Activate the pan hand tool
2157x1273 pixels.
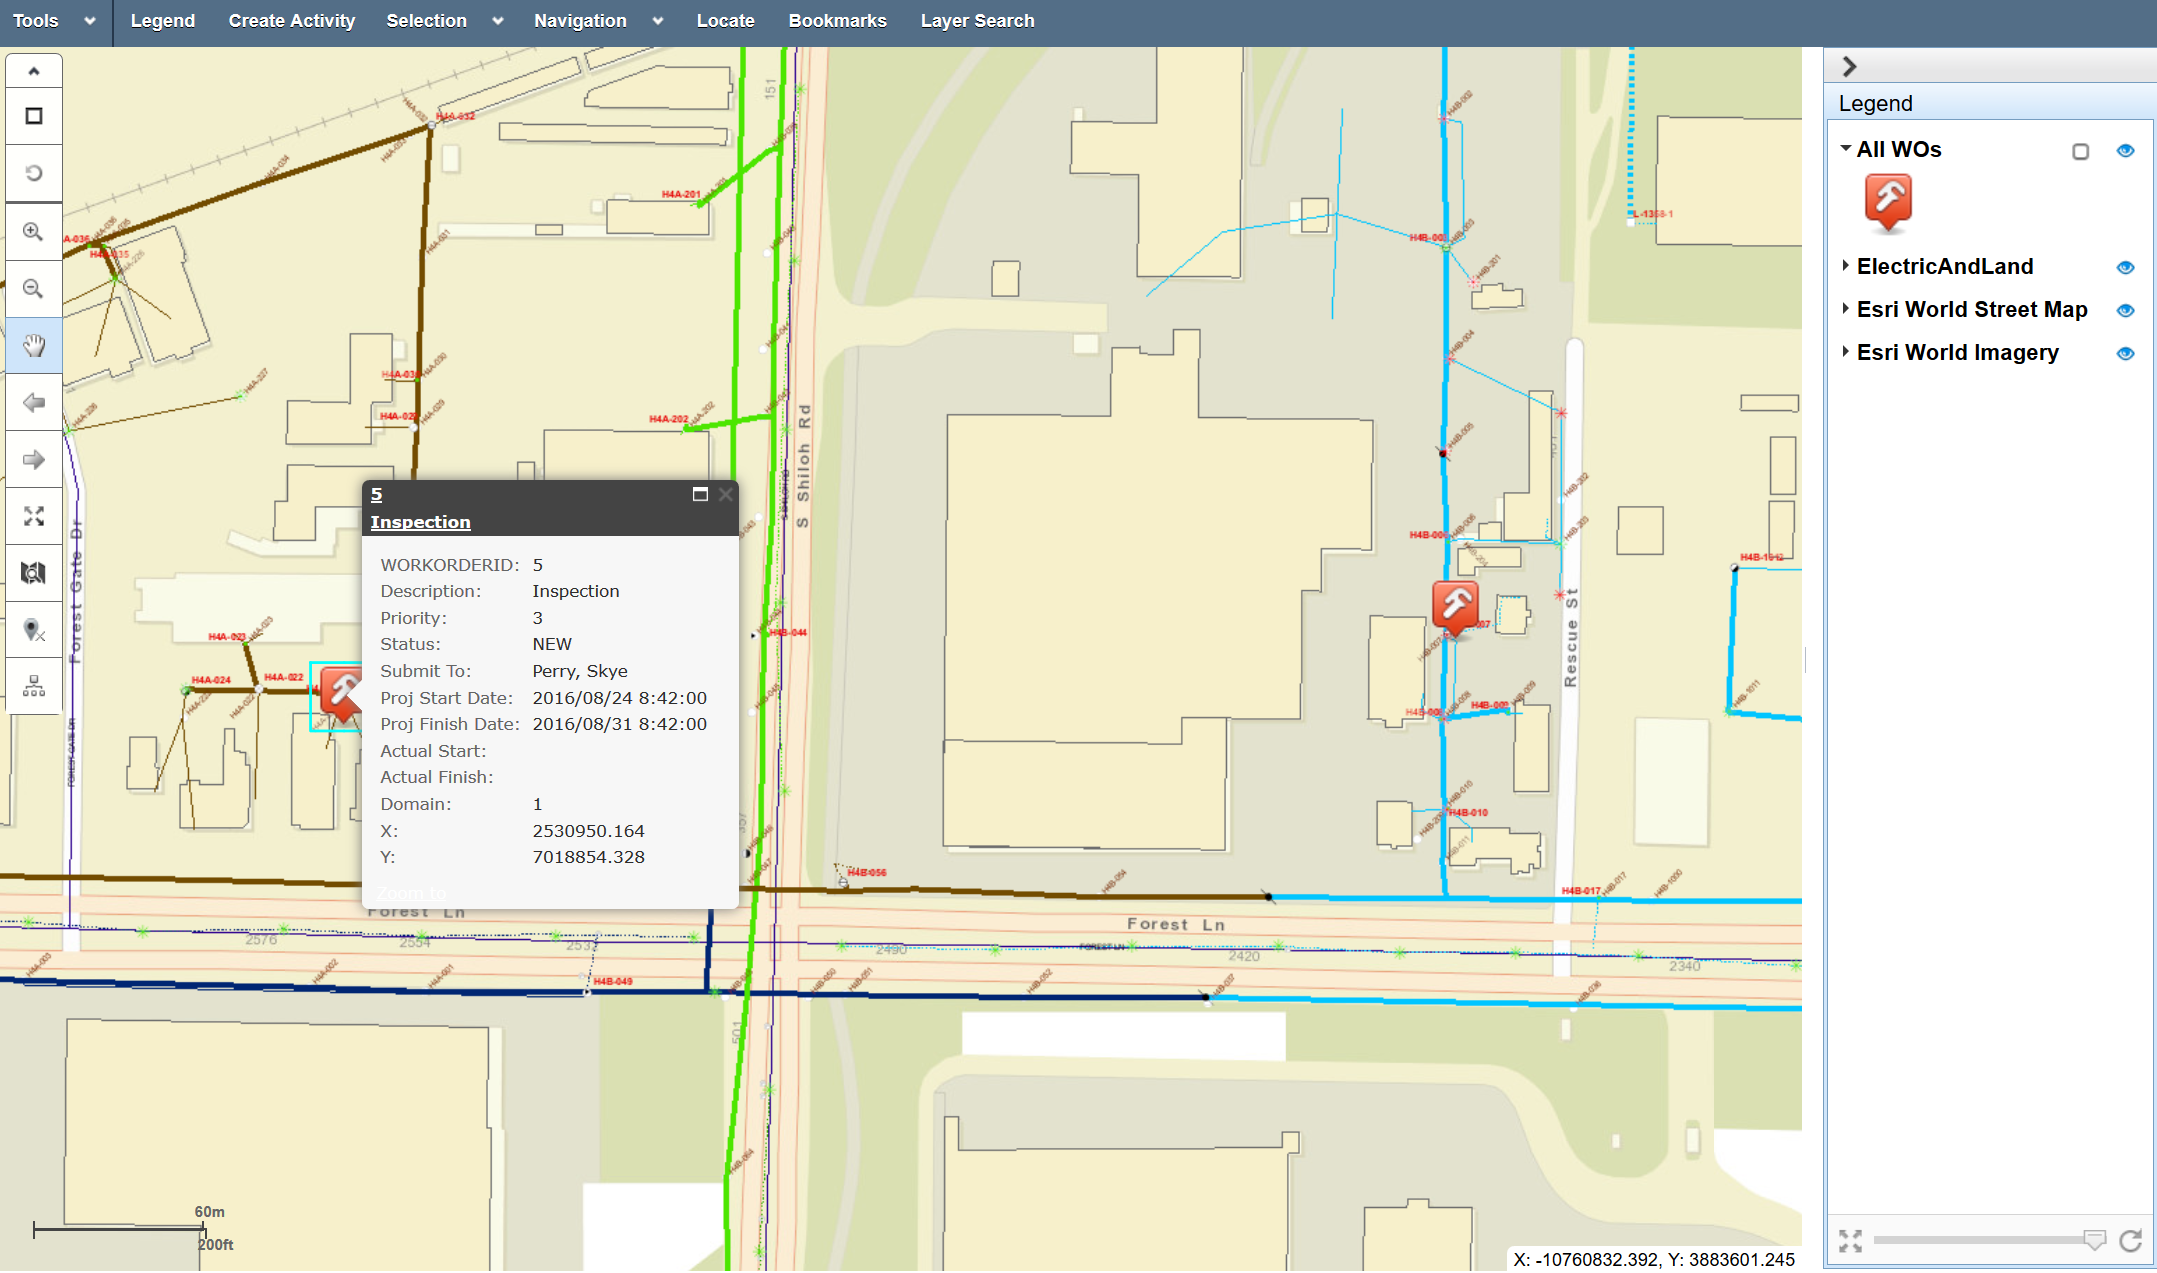[x=33, y=346]
